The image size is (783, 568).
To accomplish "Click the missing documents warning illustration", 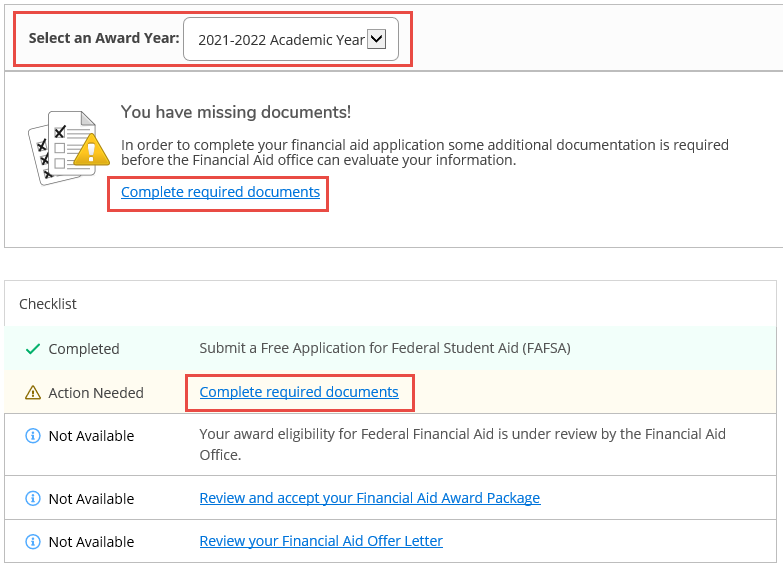I will point(68,148).
